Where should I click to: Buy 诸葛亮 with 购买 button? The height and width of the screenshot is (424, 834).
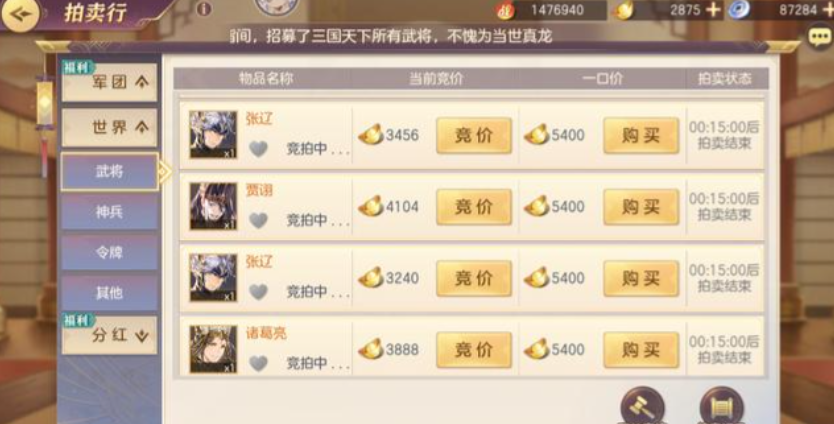[641, 350]
